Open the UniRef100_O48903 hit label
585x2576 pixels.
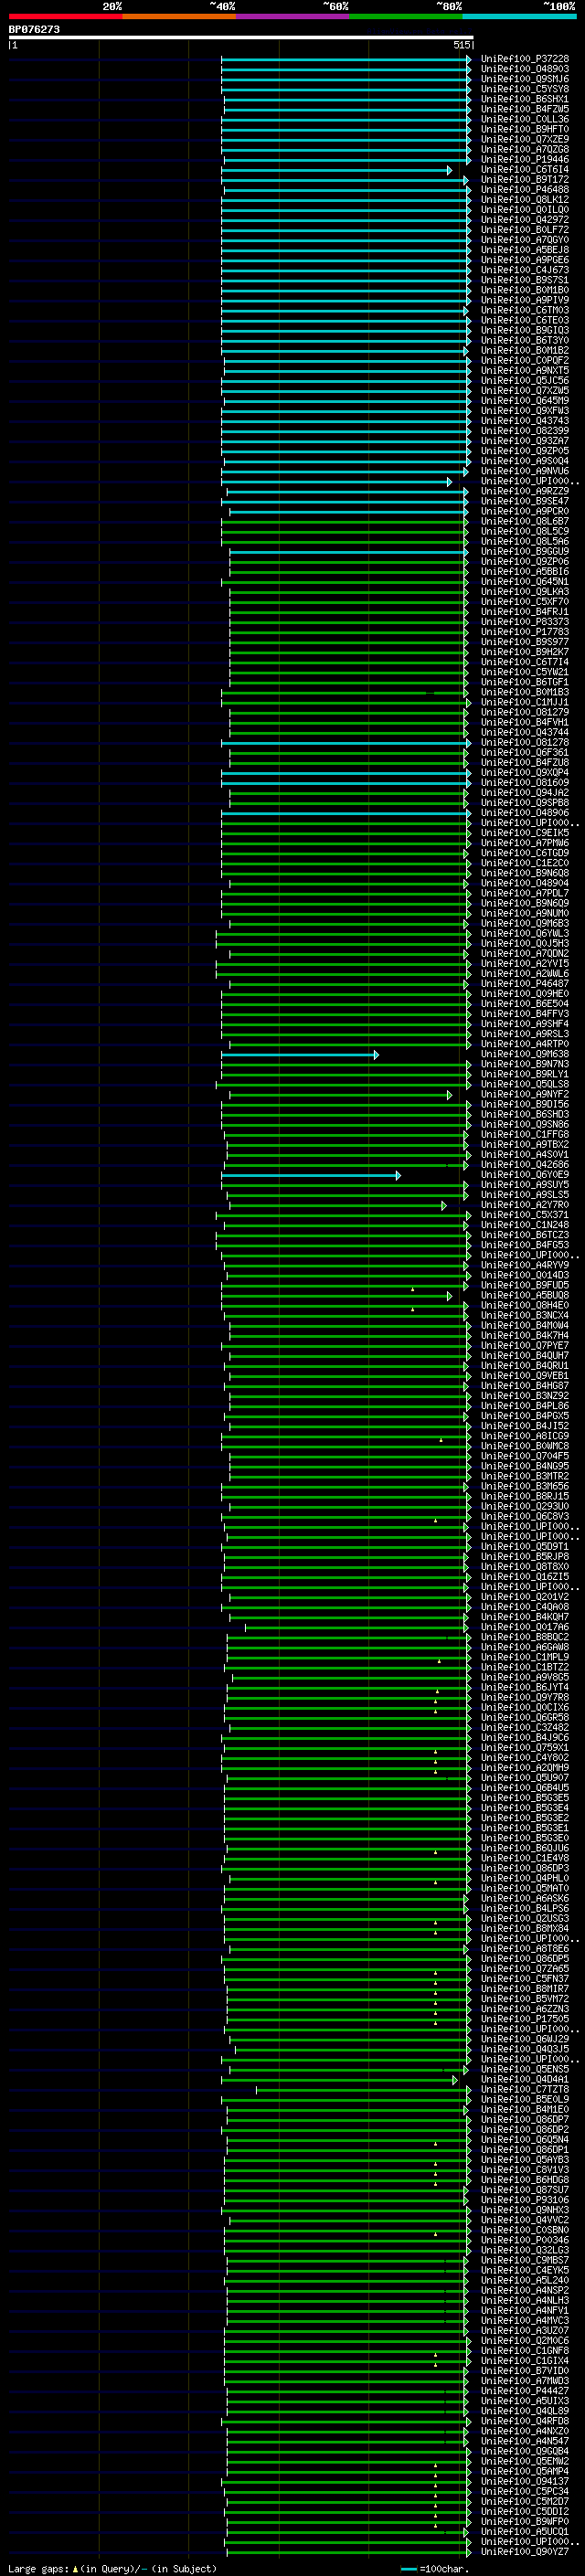tap(525, 70)
